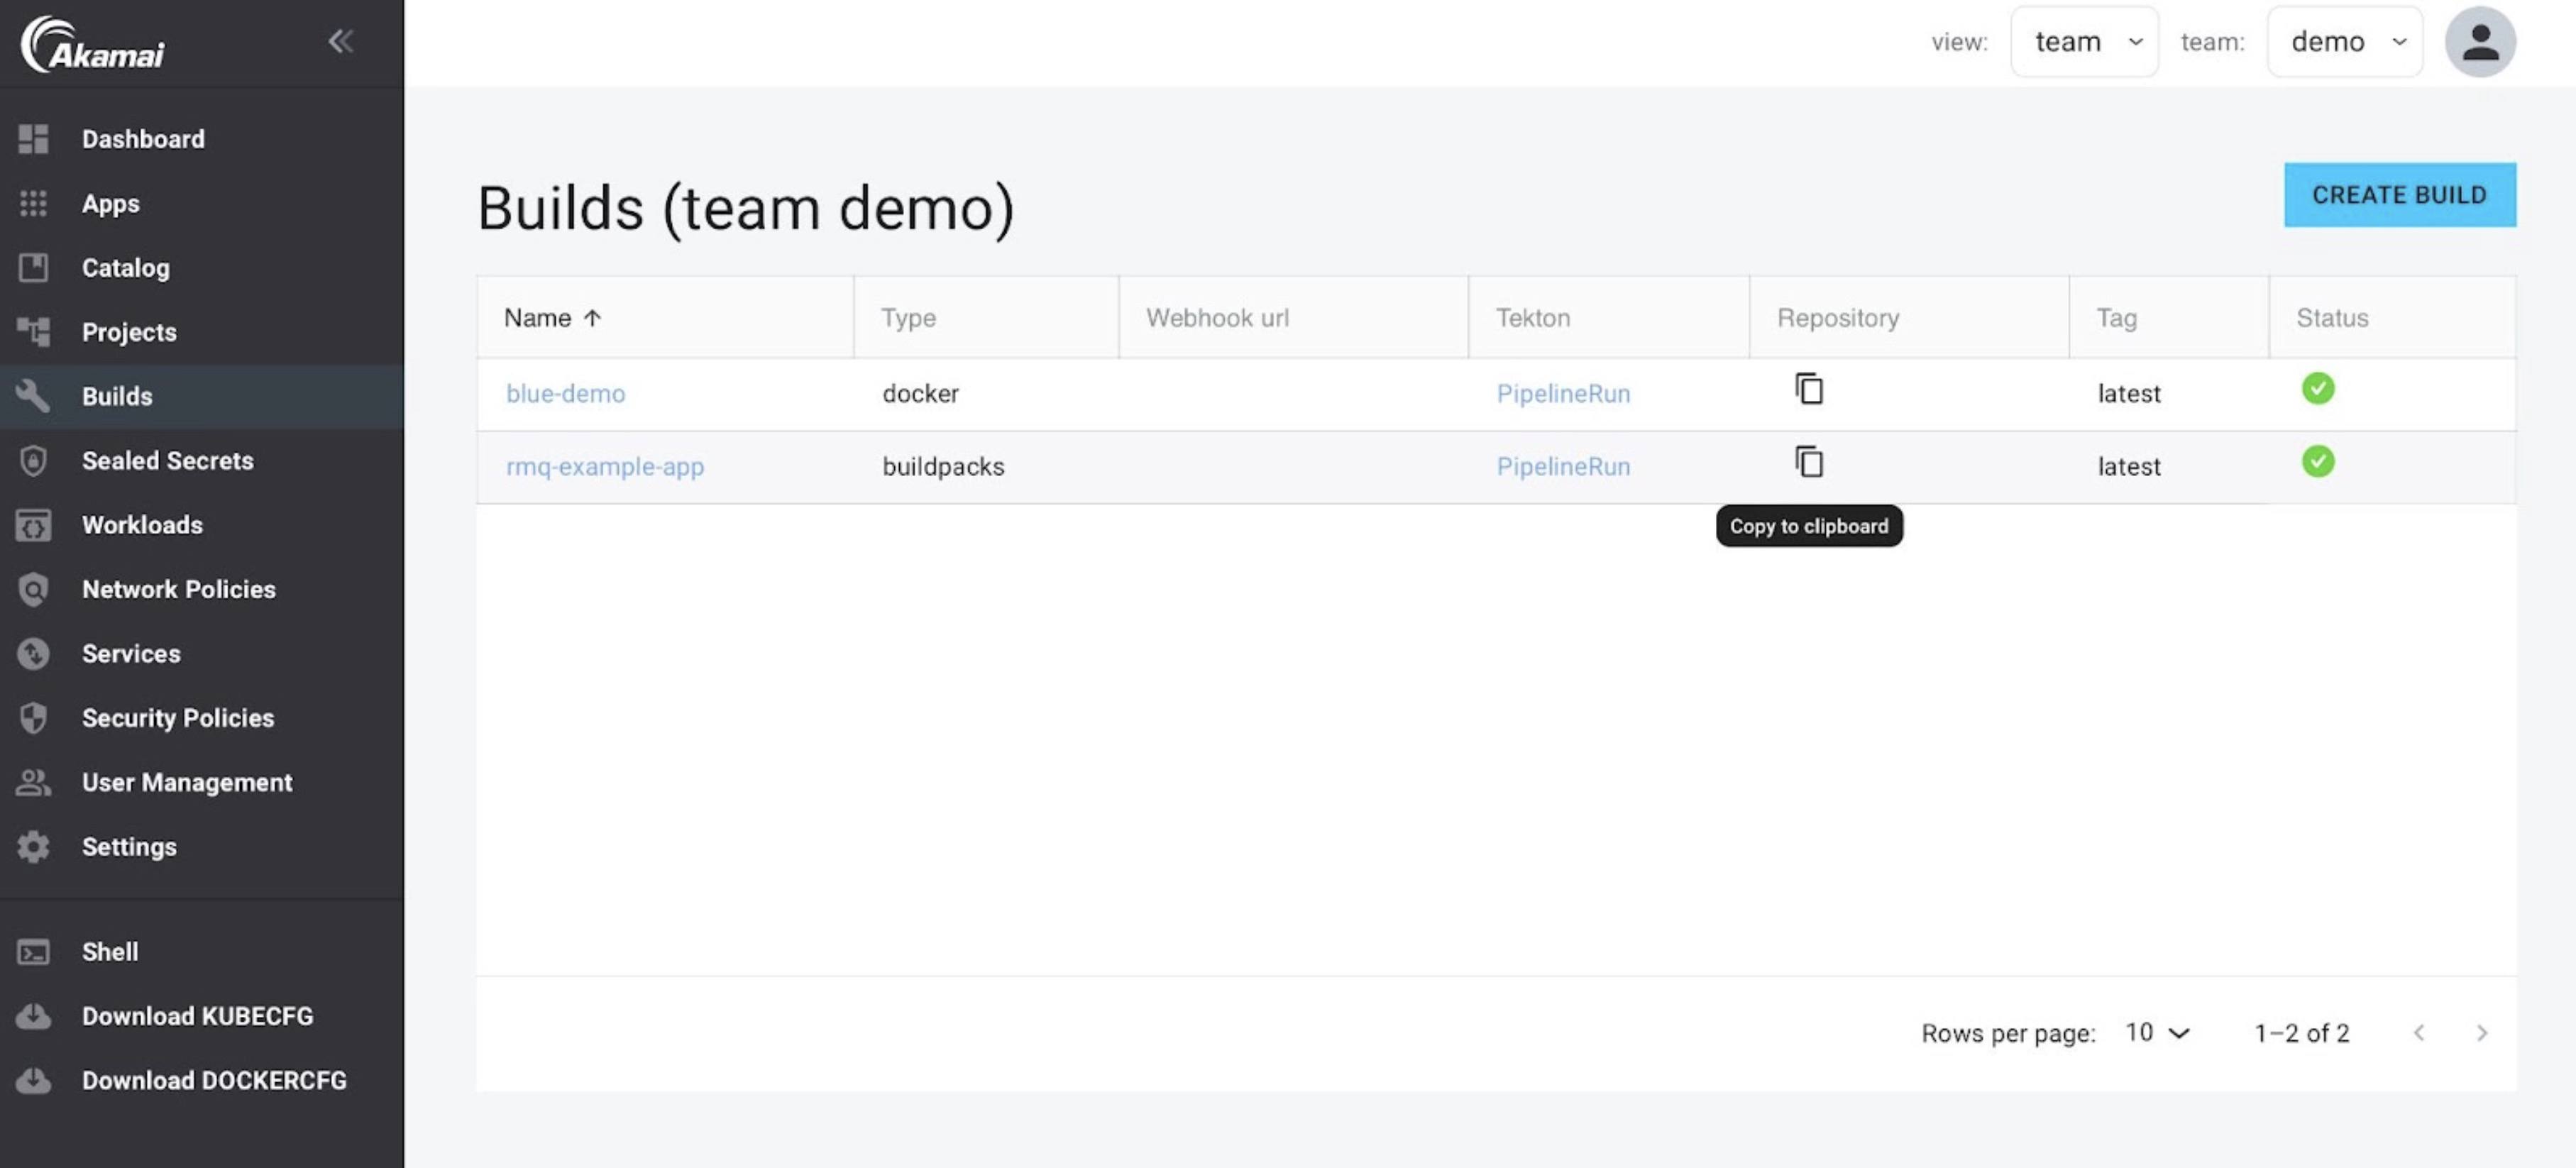Open PipelineRun link for blue-demo
This screenshot has height=1168, width=2576.
point(1563,393)
